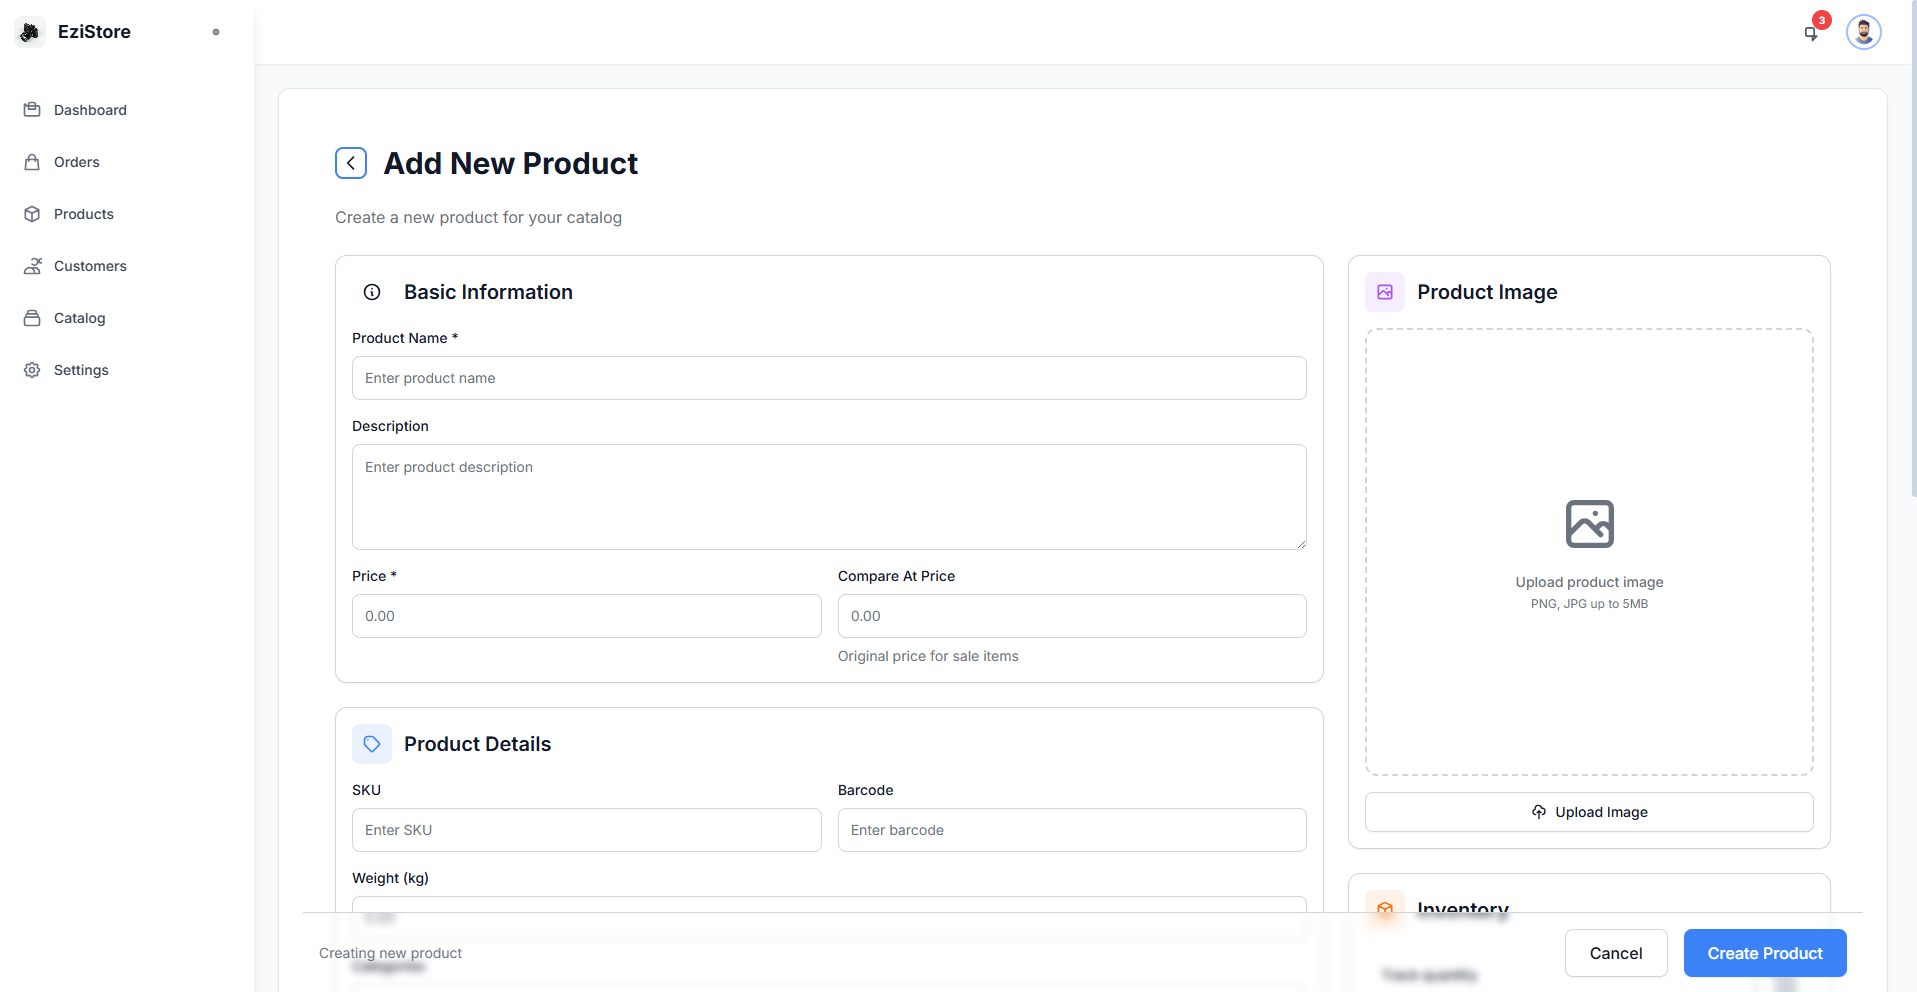The image size is (1917, 992).
Task: Open Dashboard from the sidebar
Action: tap(90, 110)
